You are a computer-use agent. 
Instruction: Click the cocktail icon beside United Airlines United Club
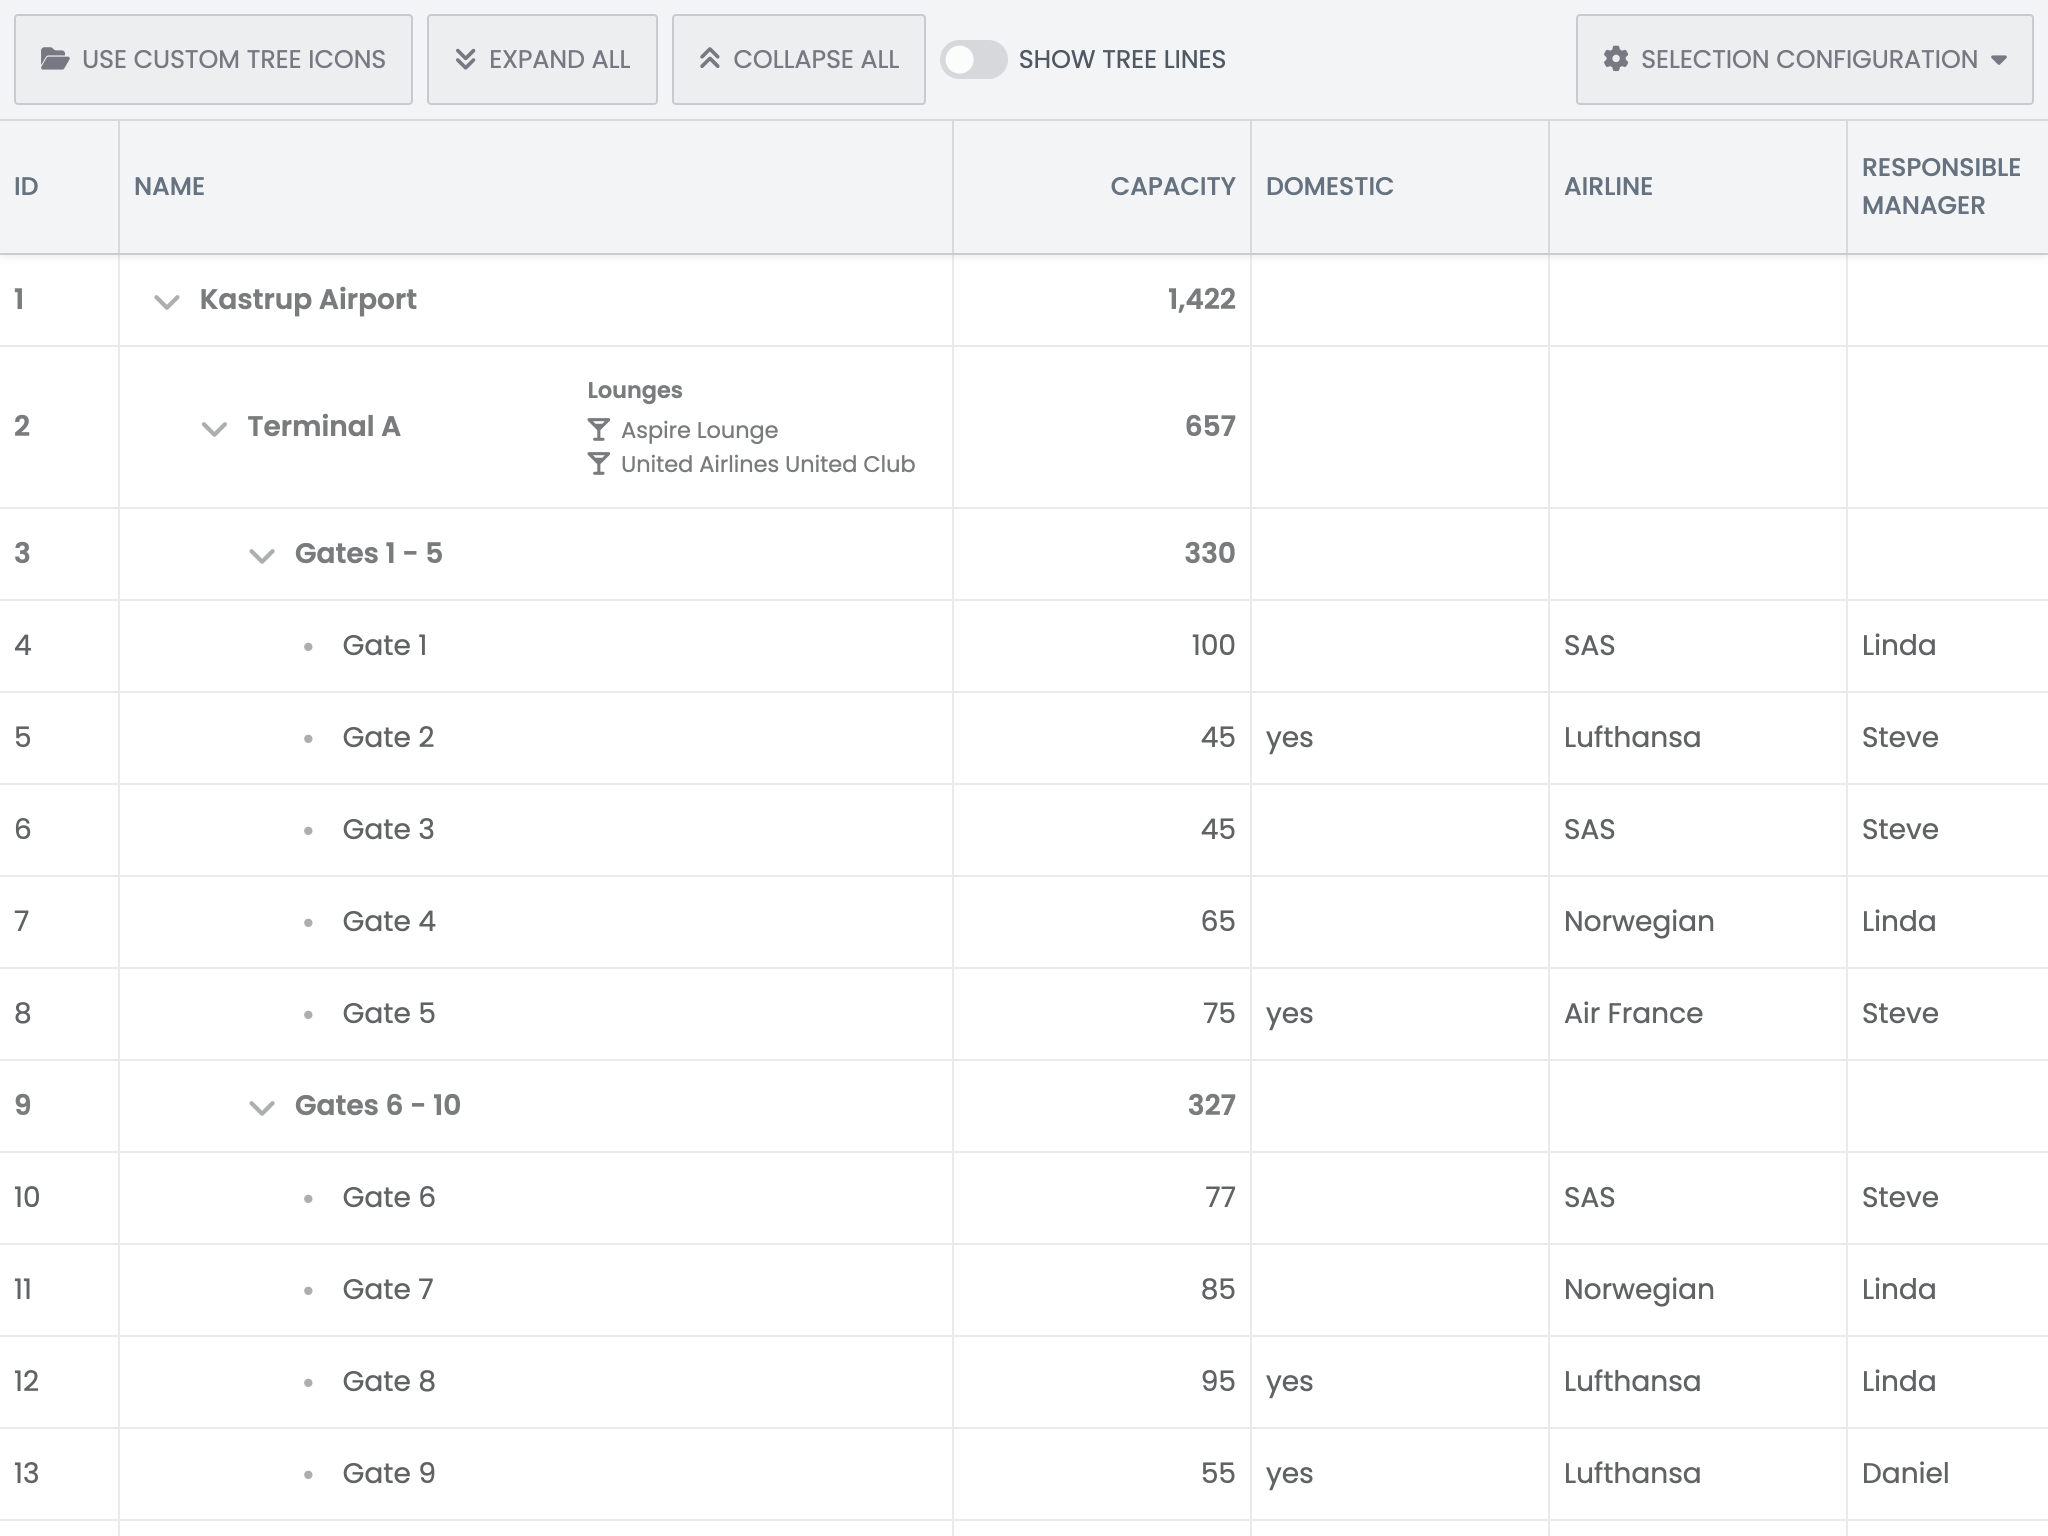click(598, 464)
